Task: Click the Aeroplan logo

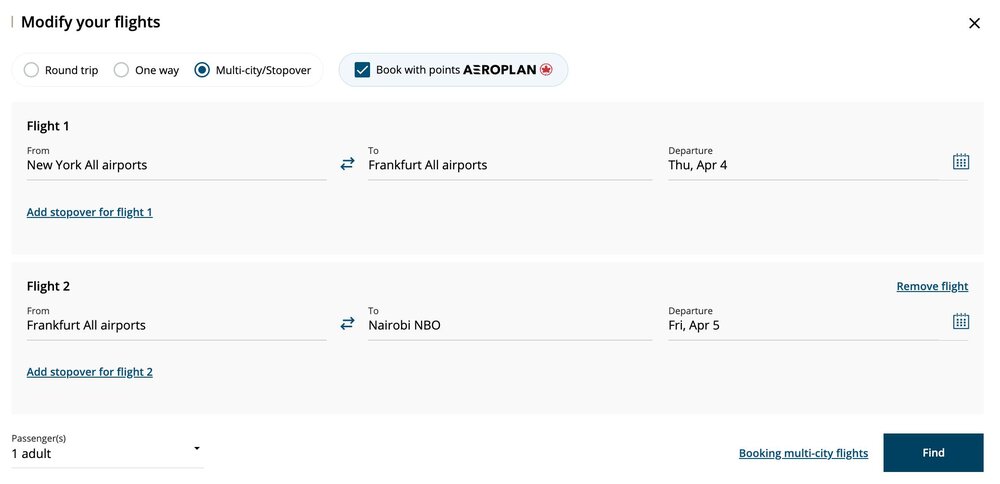Action: point(508,70)
